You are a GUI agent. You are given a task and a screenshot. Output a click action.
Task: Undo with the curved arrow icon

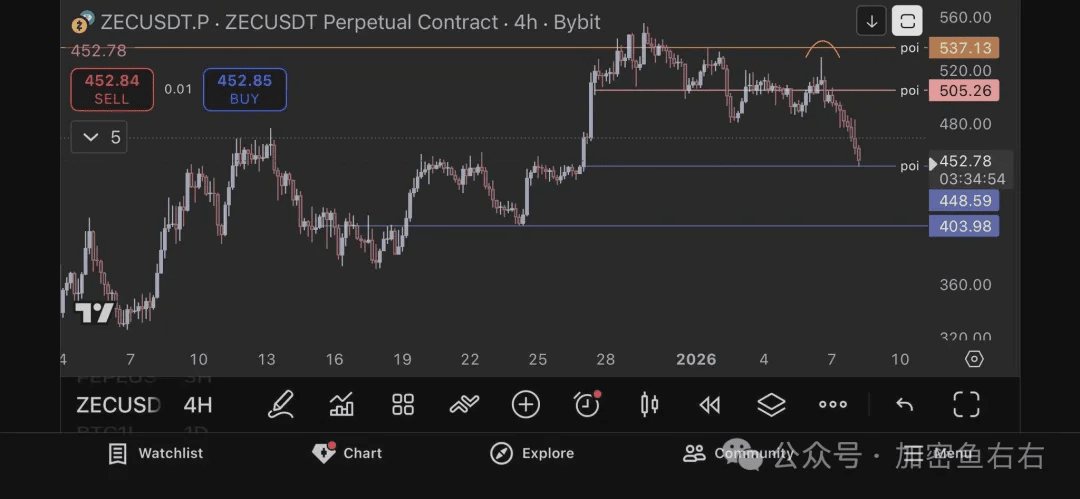point(904,405)
